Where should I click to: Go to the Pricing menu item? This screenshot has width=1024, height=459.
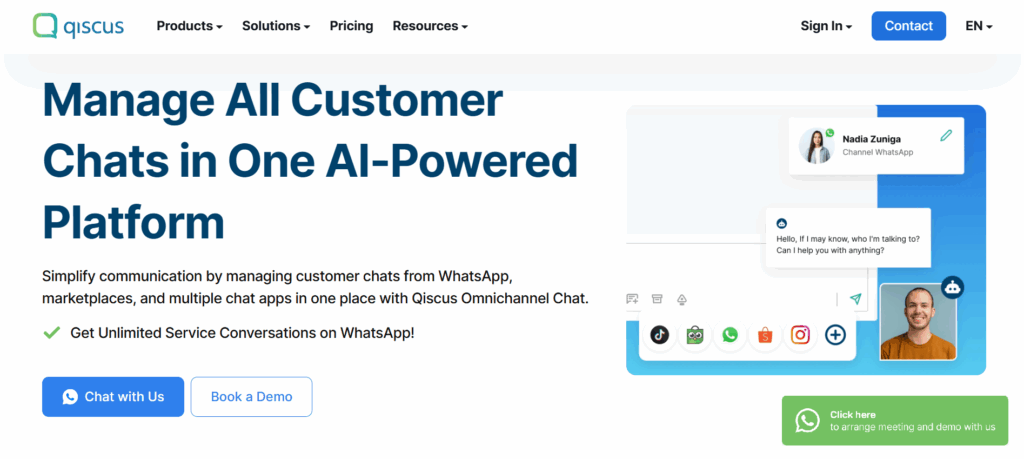coord(351,26)
